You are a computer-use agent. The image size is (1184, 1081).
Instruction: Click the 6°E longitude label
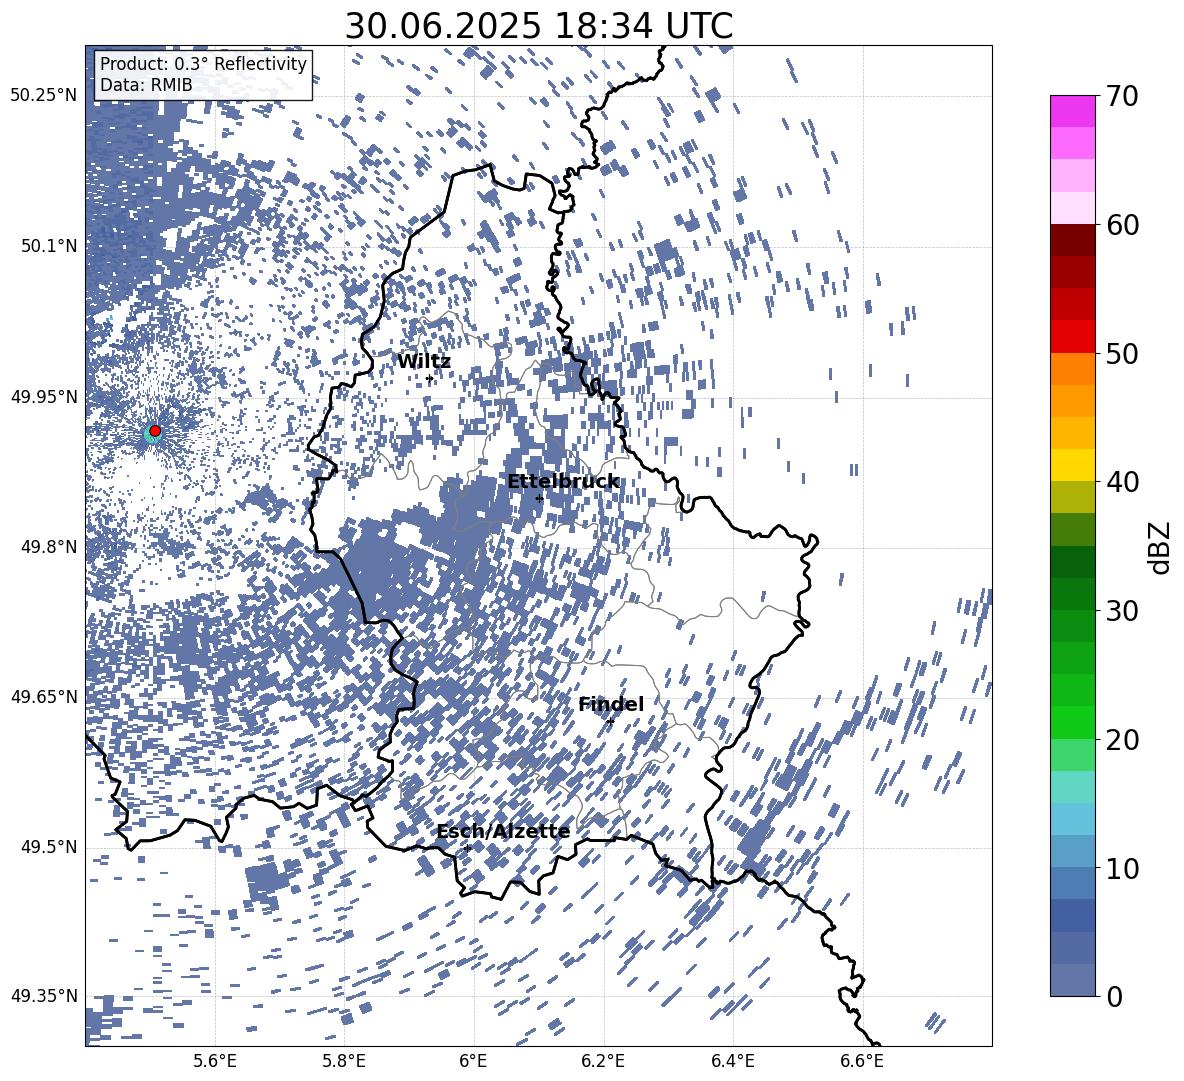click(473, 1061)
